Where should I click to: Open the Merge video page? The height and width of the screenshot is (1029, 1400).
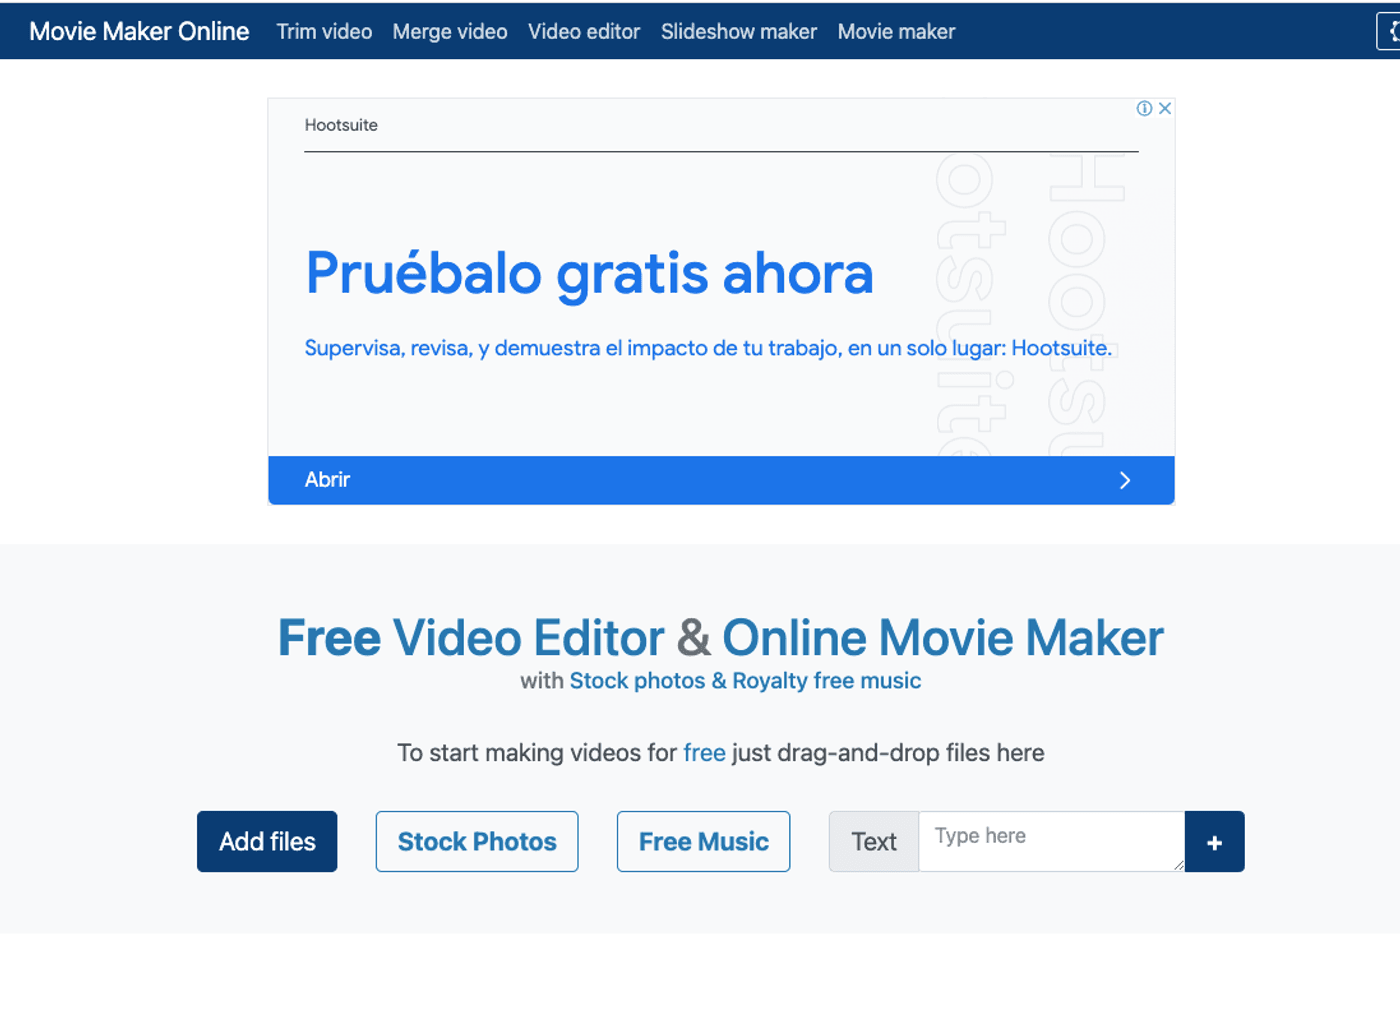pyautogui.click(x=450, y=31)
